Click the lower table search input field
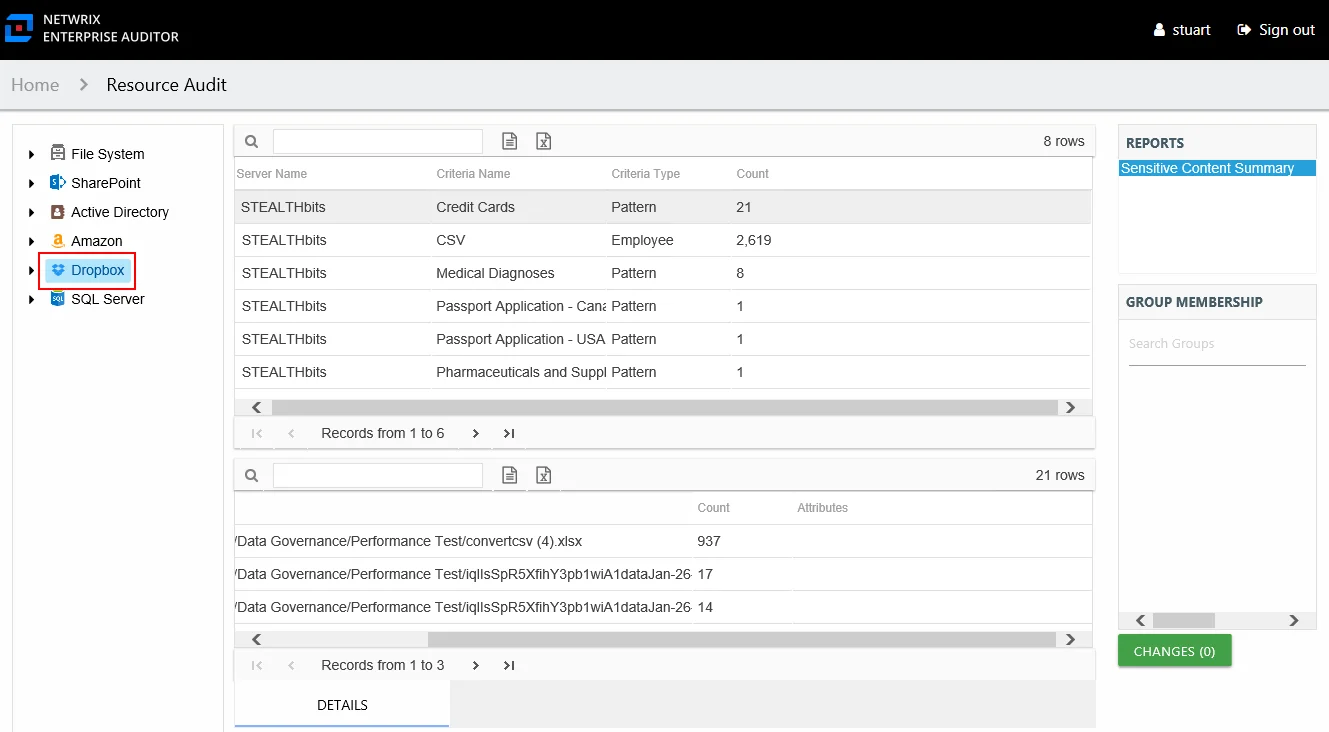The image size is (1329, 732). (378, 475)
